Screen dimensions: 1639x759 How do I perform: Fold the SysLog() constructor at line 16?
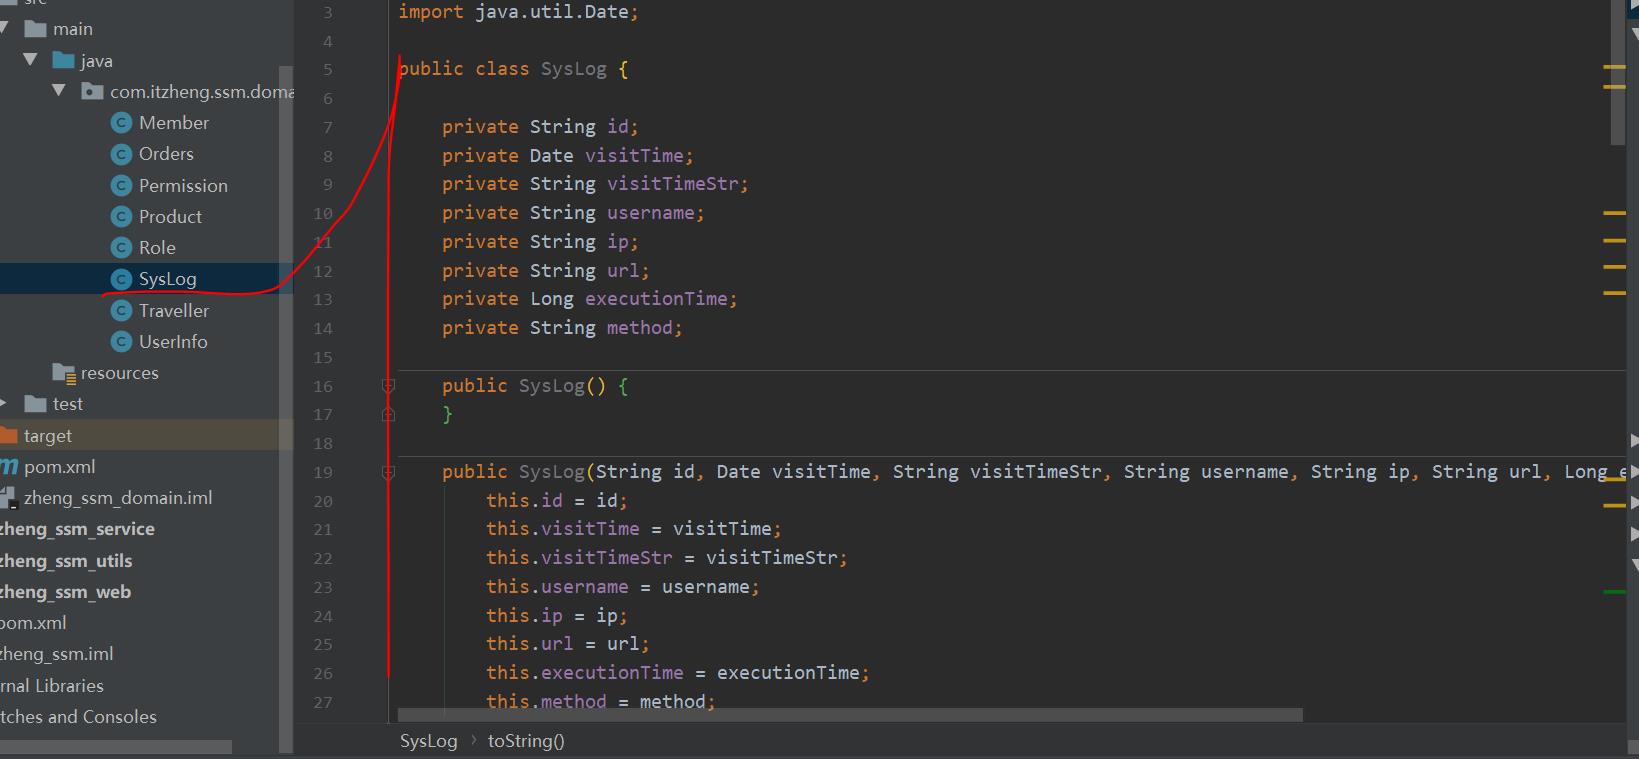pos(388,386)
